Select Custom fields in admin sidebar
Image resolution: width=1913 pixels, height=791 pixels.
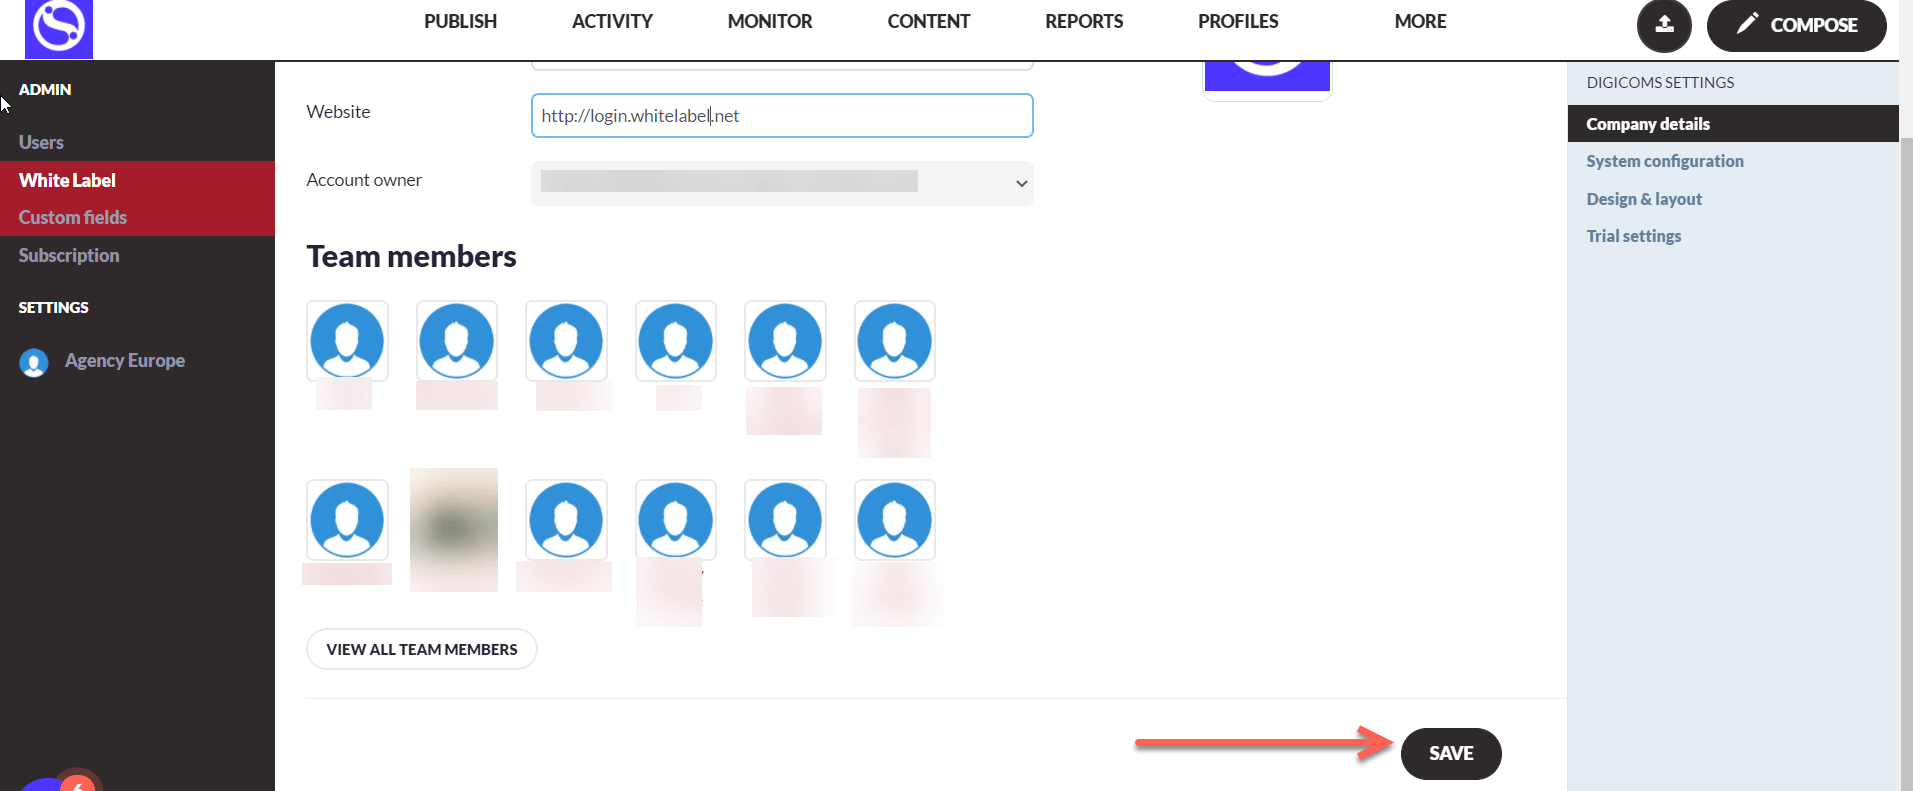point(73,217)
